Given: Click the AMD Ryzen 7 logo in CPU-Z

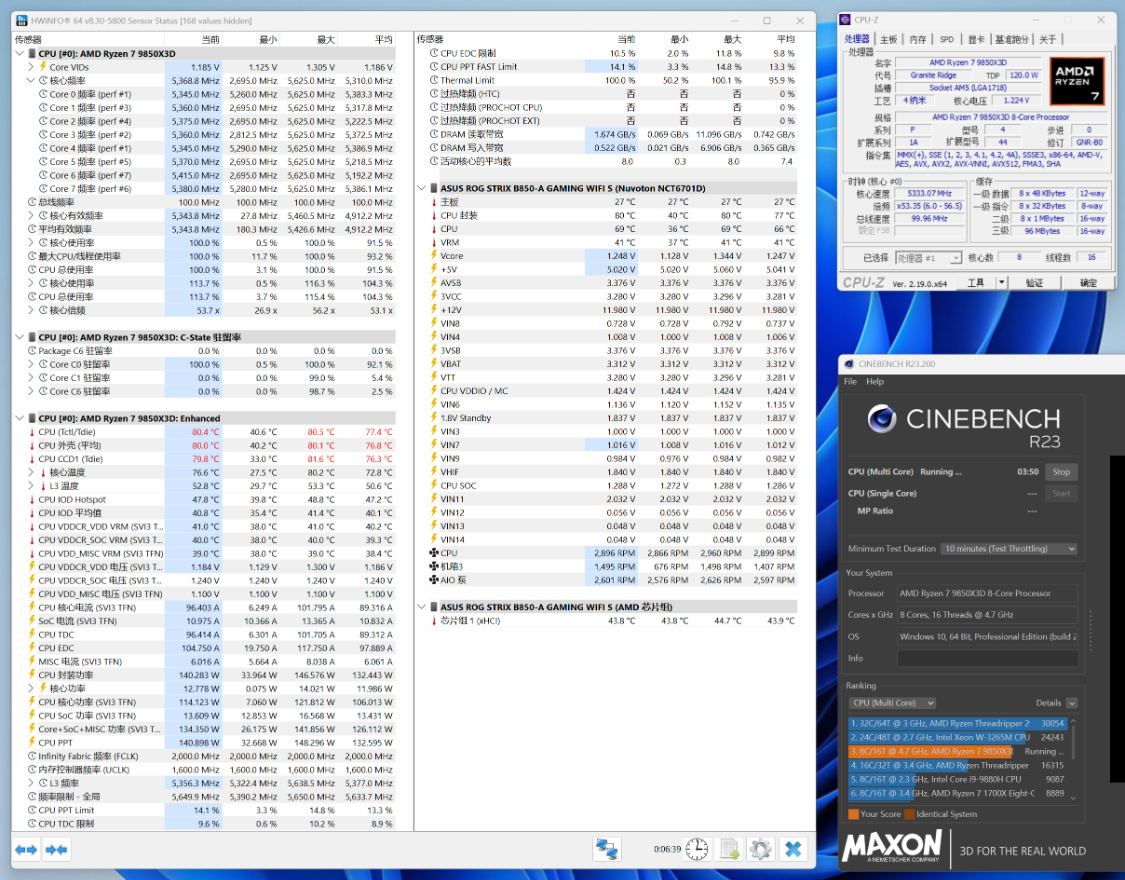Looking at the screenshot, I should coord(1075,82).
